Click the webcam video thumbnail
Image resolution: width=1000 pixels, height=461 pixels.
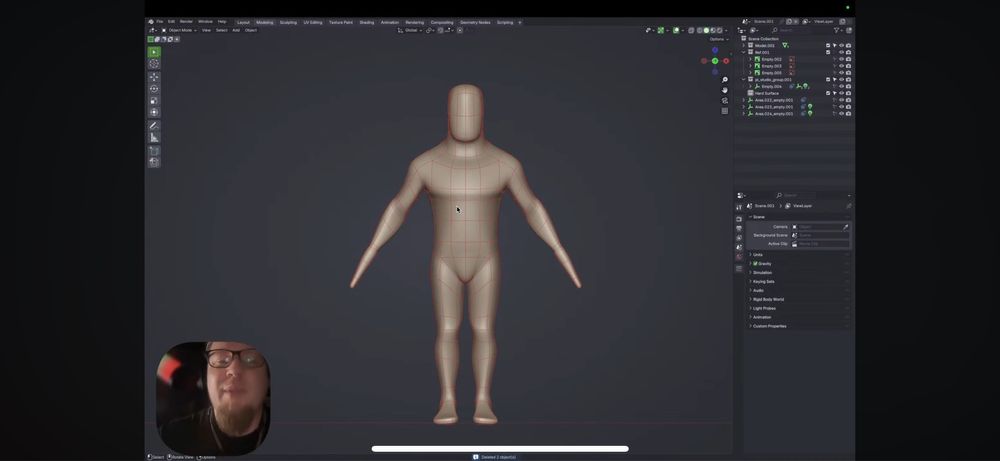pos(213,399)
